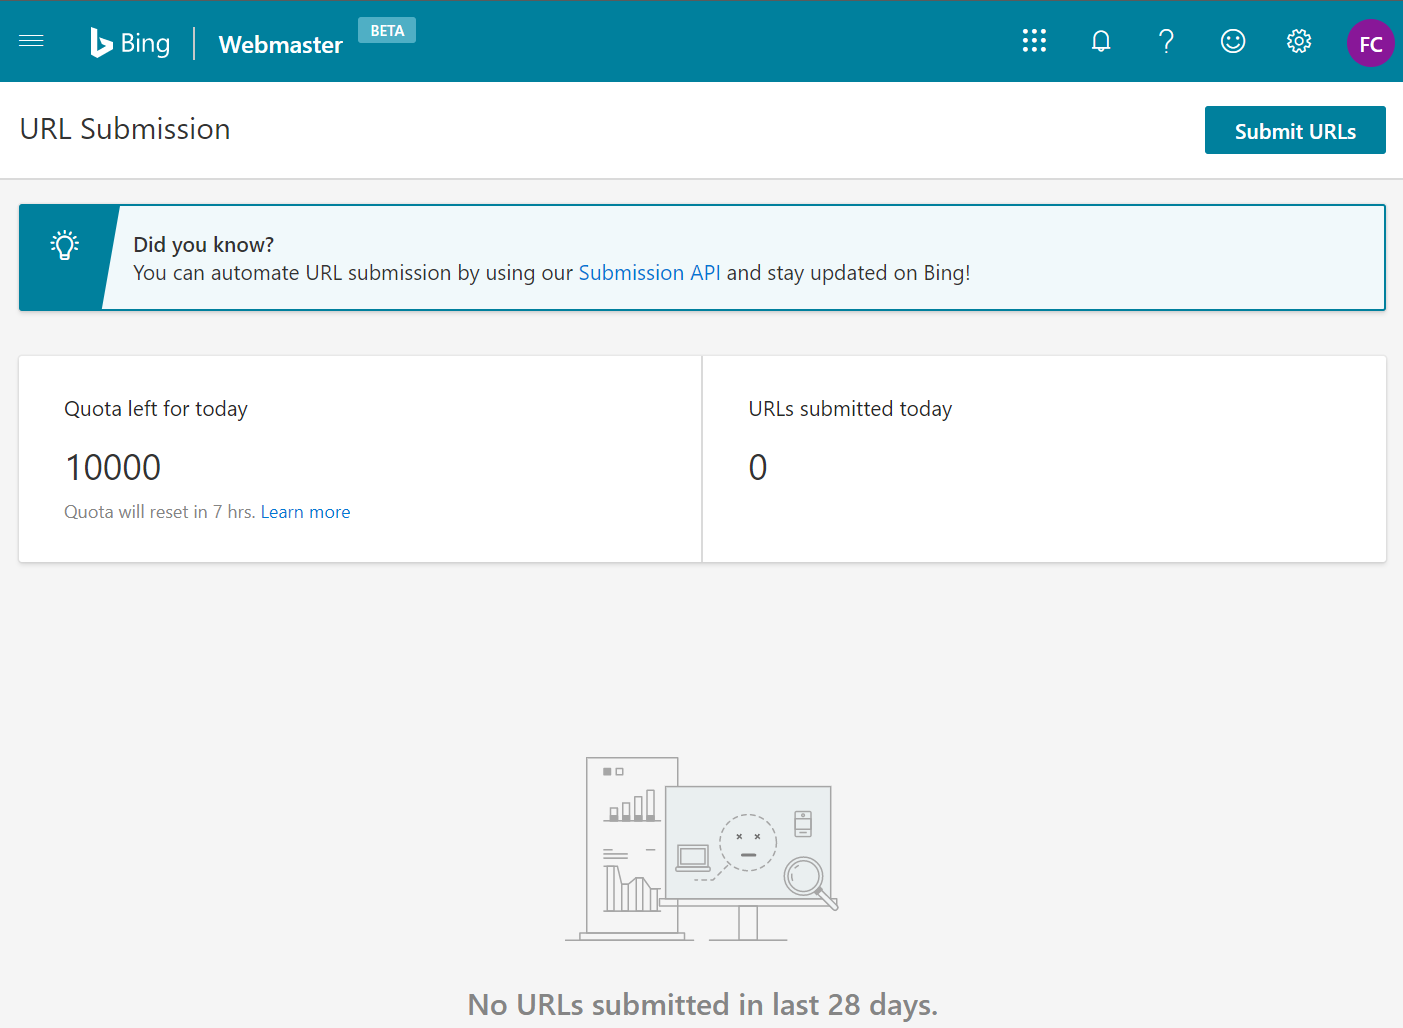Viewport: 1403px width, 1028px height.
Task: Open the navigation hamburger menu
Action: 31,40
